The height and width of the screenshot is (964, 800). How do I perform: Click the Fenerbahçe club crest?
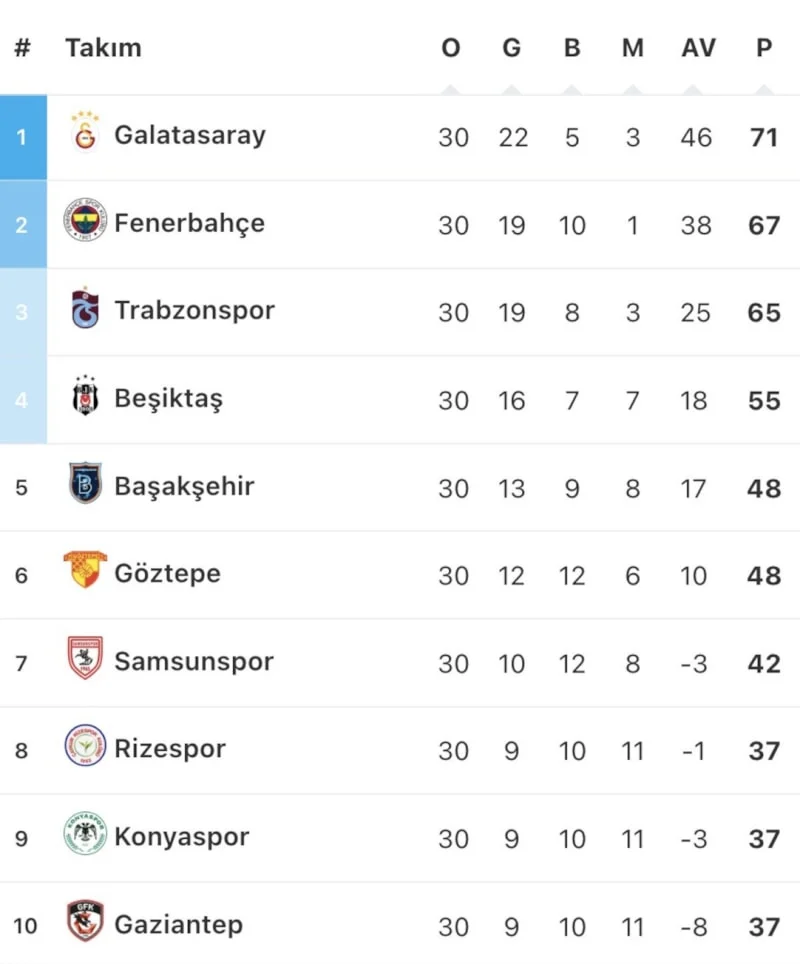pyautogui.click(x=85, y=222)
